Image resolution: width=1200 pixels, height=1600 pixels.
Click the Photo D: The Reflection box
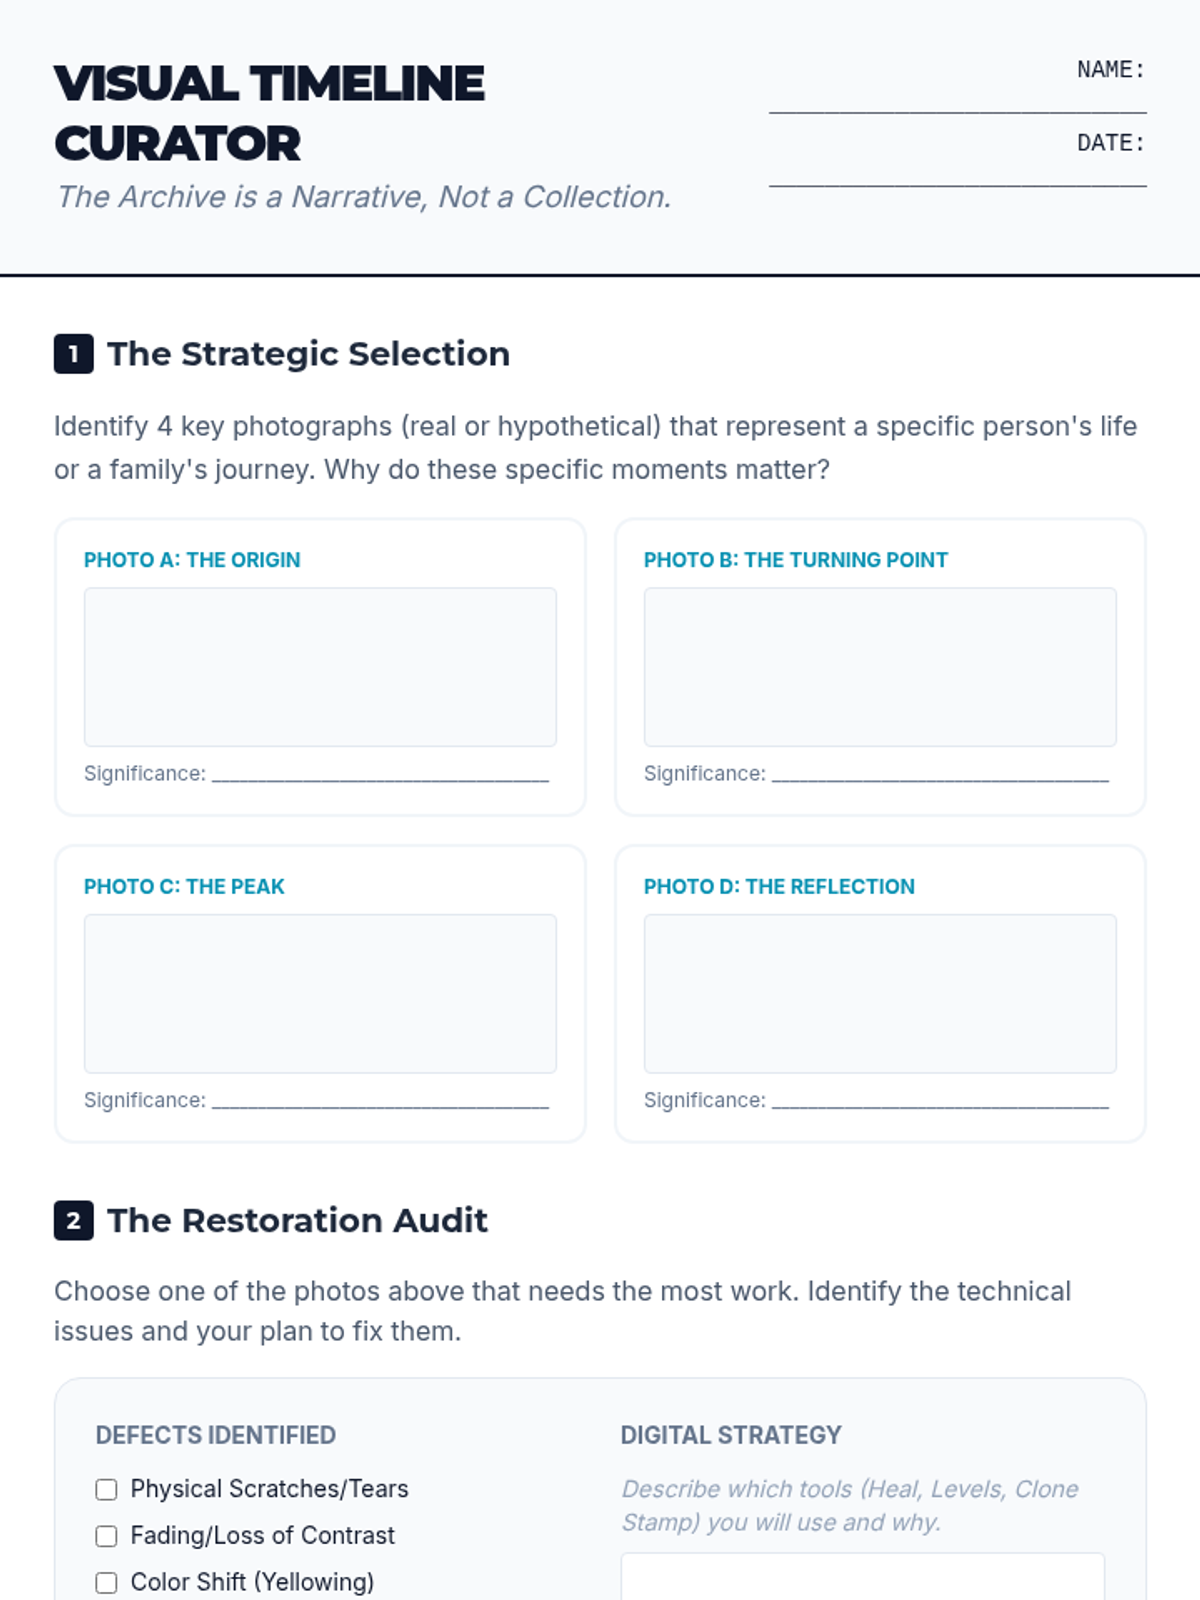(x=880, y=993)
